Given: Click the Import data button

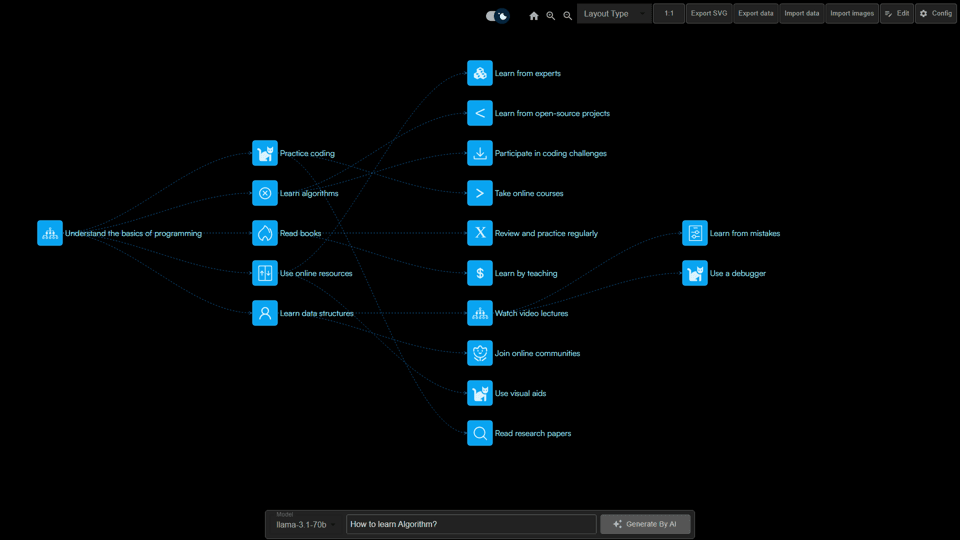Looking at the screenshot, I should click(801, 13).
